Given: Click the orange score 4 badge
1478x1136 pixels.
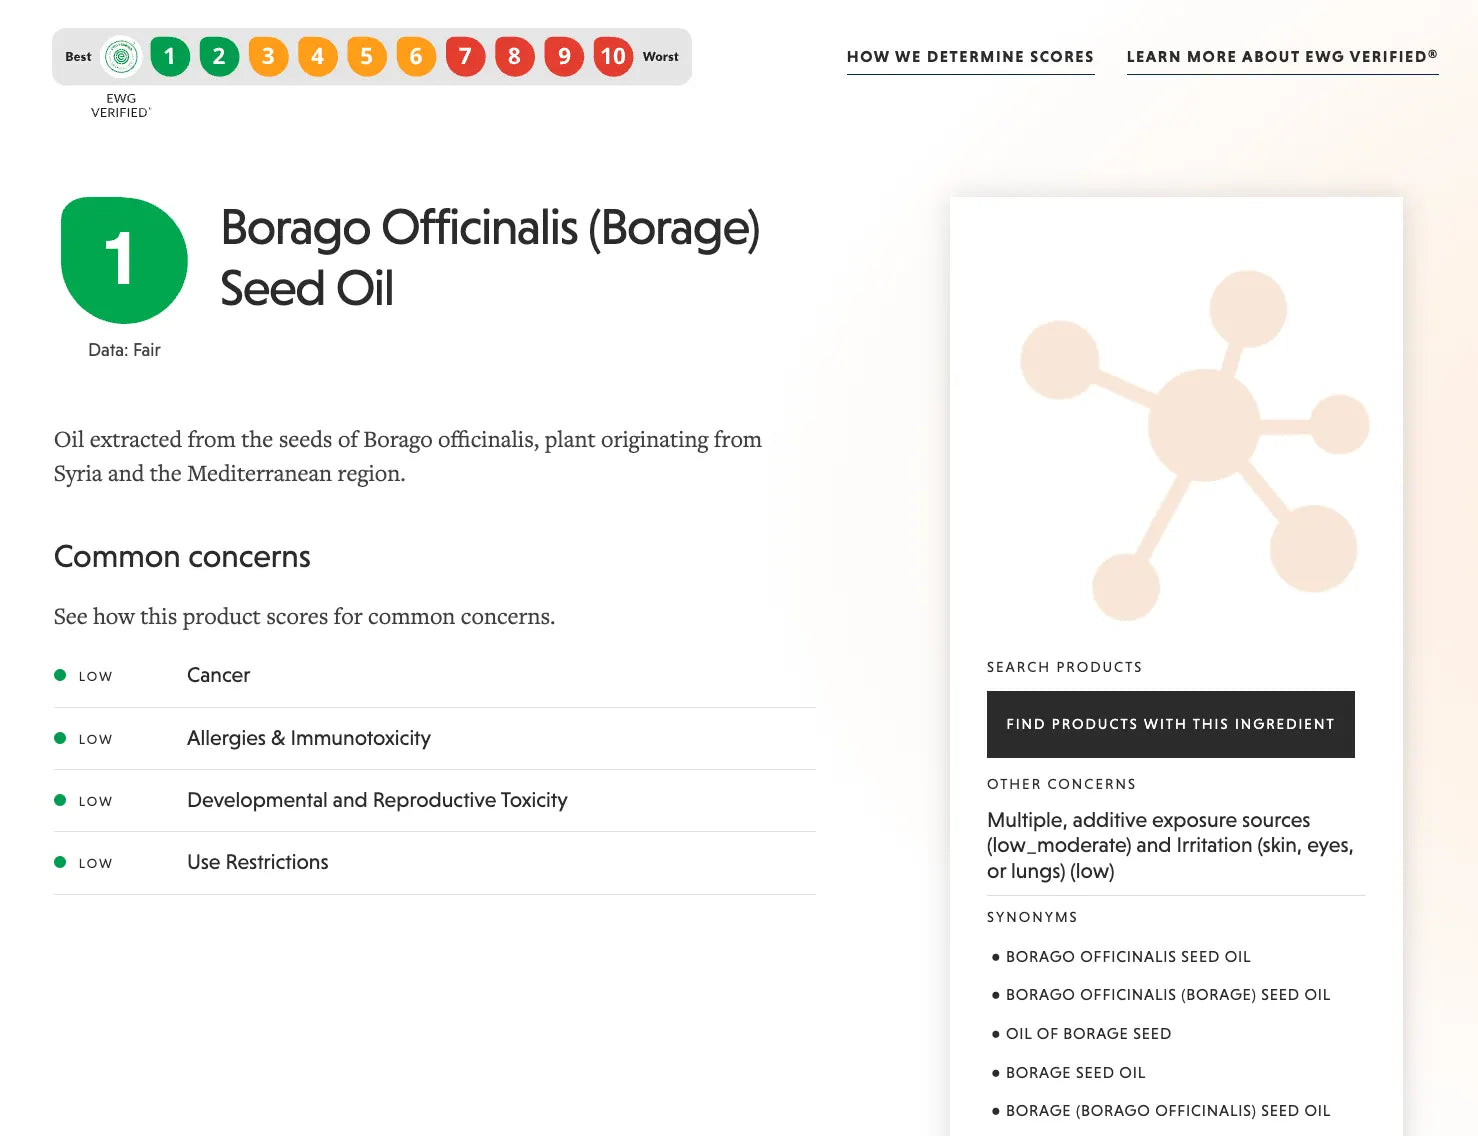Looking at the screenshot, I should tap(317, 57).
